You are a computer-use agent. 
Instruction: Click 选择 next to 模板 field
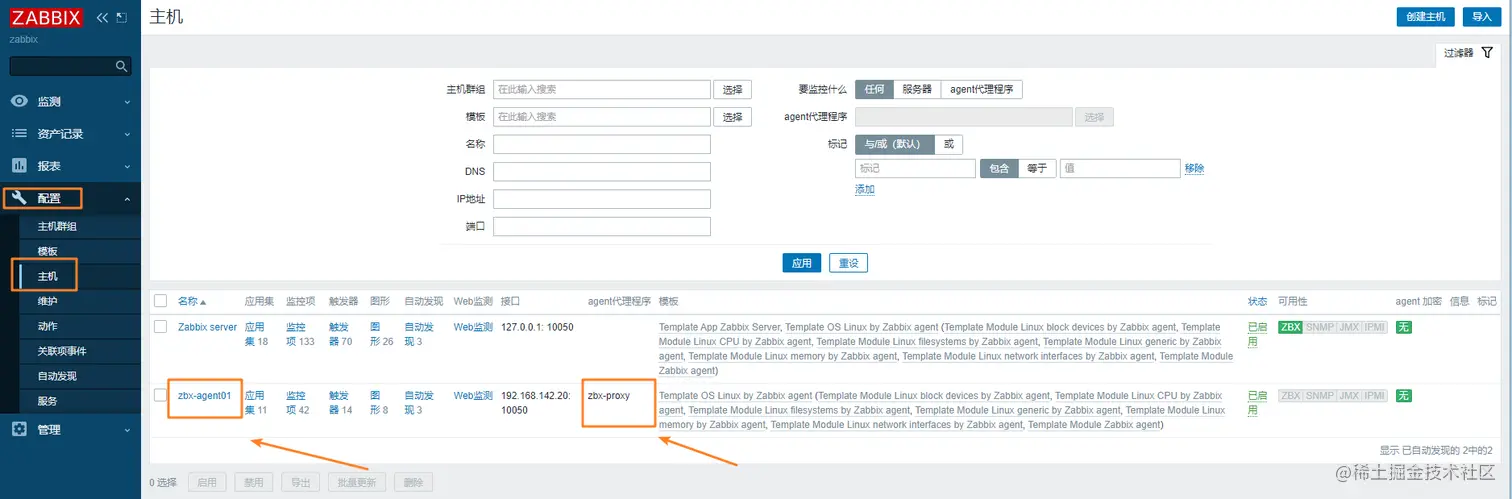click(733, 116)
